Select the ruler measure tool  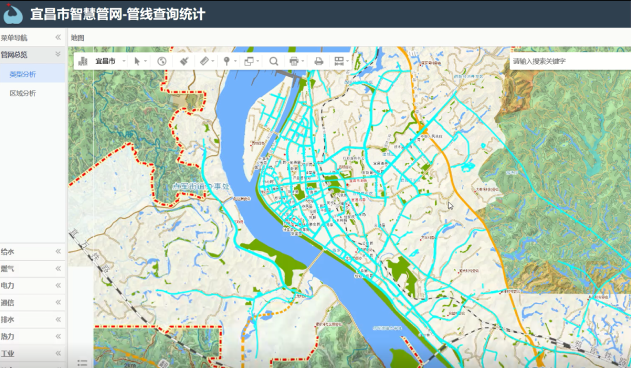click(204, 61)
